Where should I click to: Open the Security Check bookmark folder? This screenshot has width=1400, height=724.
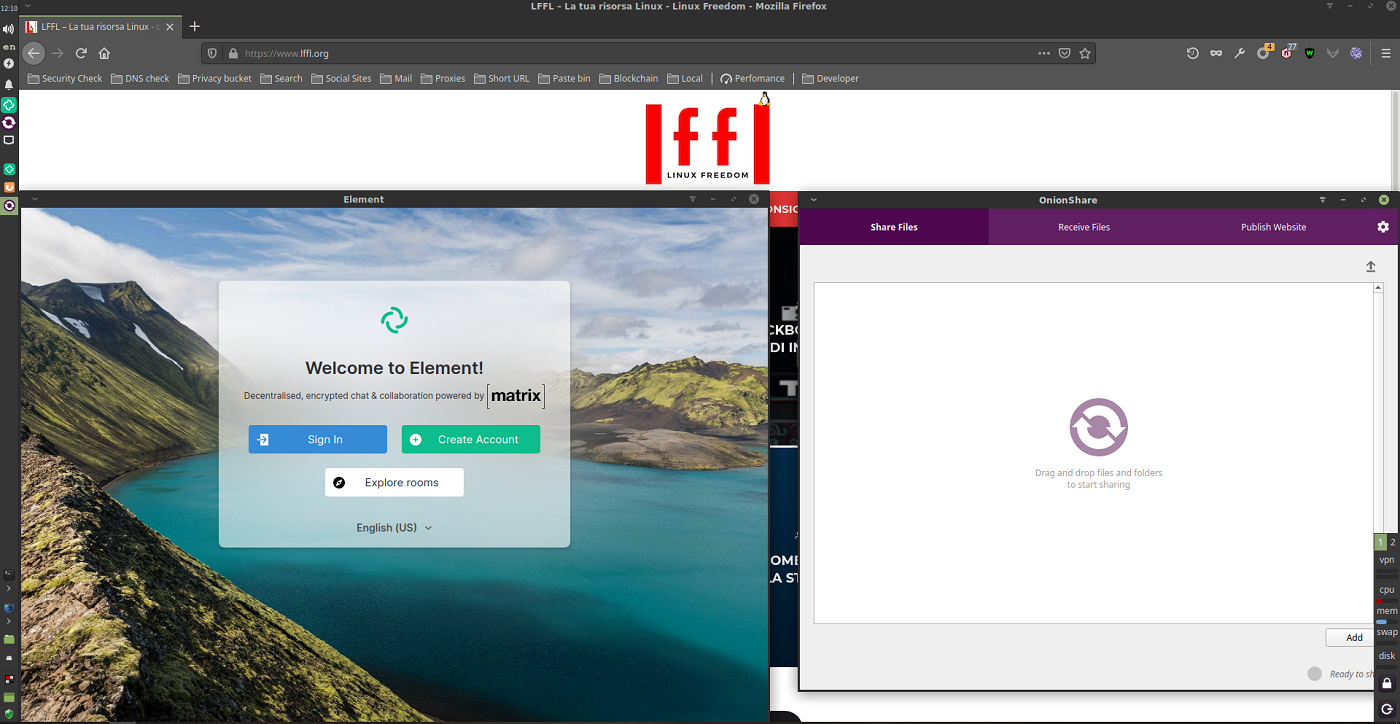tap(65, 78)
